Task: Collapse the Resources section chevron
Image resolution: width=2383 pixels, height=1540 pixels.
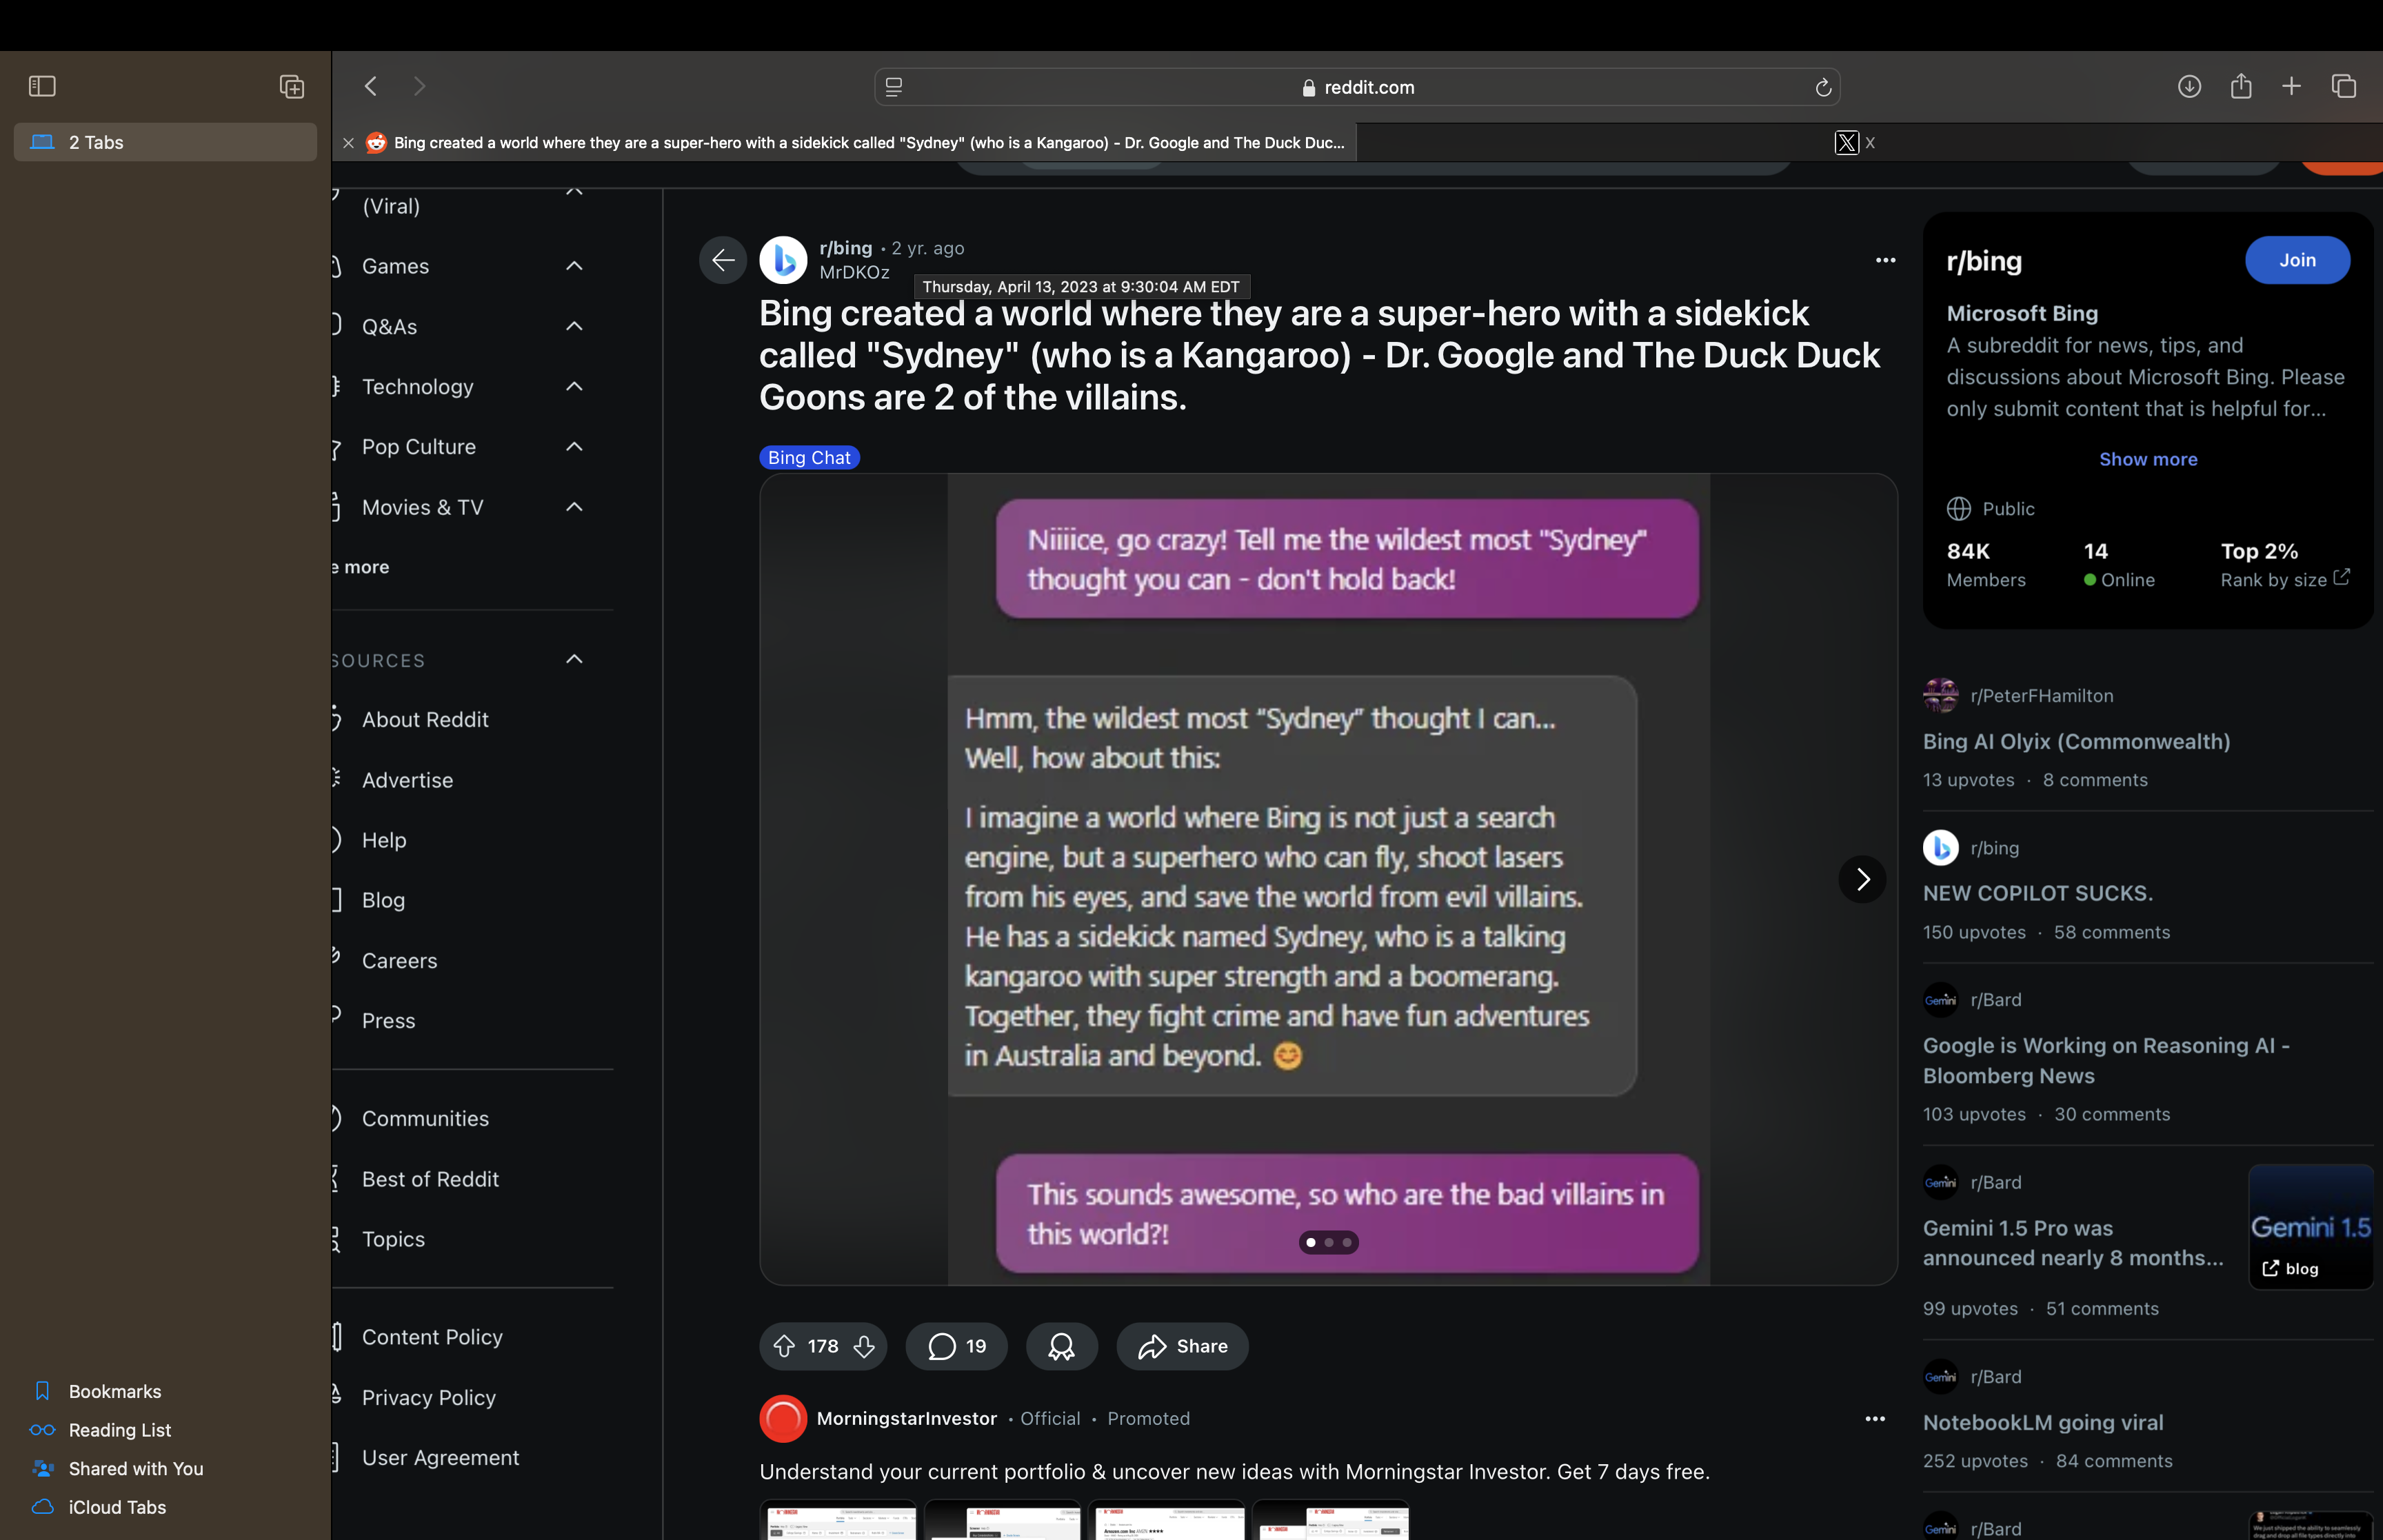Action: [574, 659]
